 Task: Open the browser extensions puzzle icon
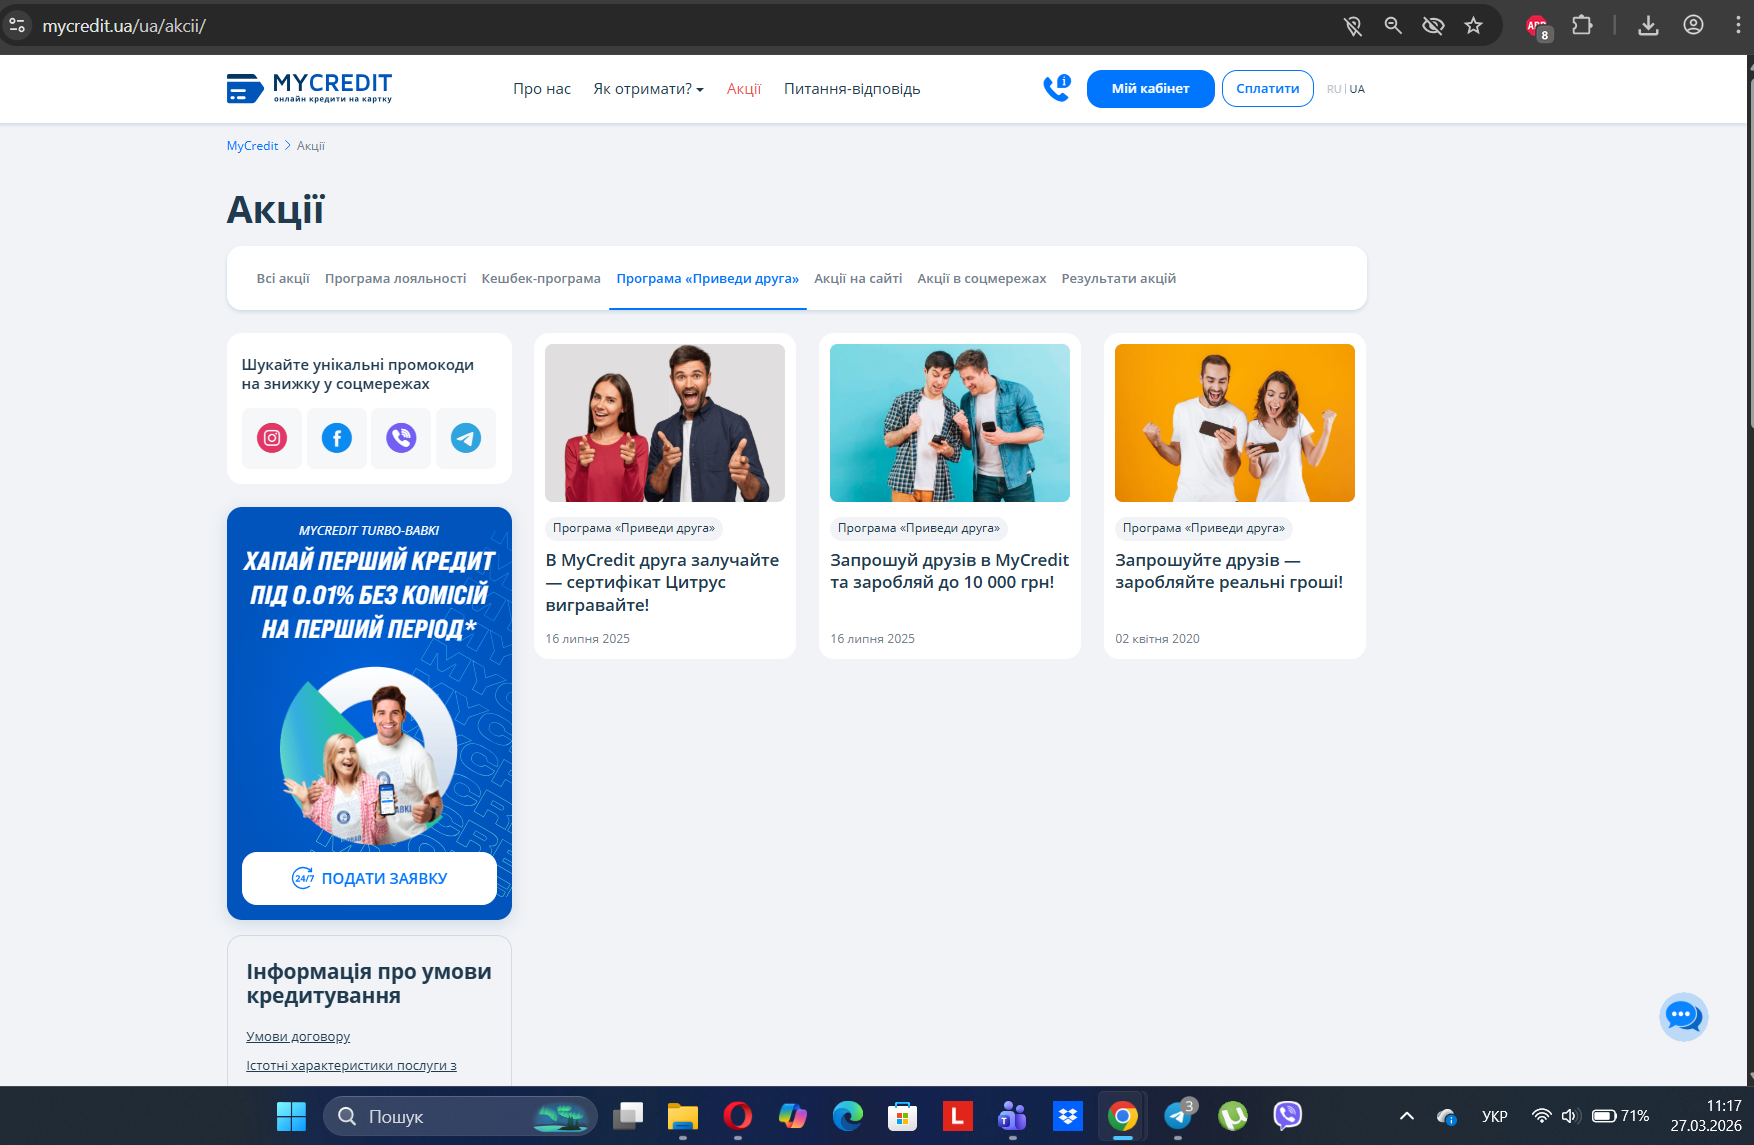(1582, 26)
